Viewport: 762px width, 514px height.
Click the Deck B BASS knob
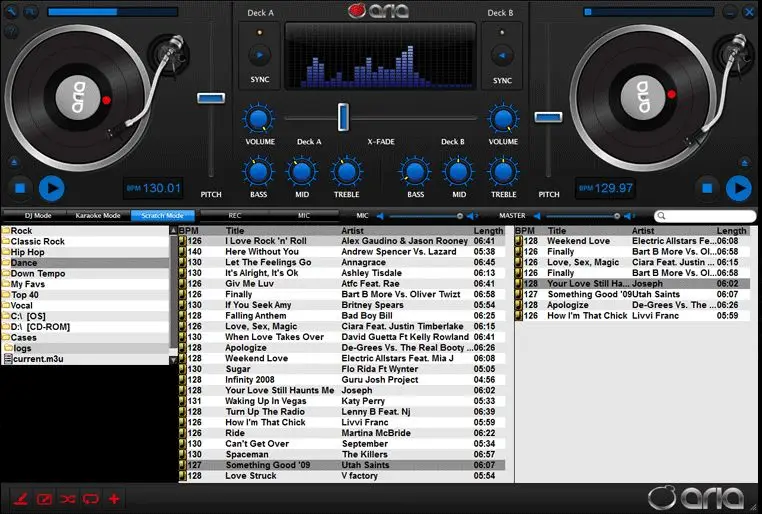415,171
